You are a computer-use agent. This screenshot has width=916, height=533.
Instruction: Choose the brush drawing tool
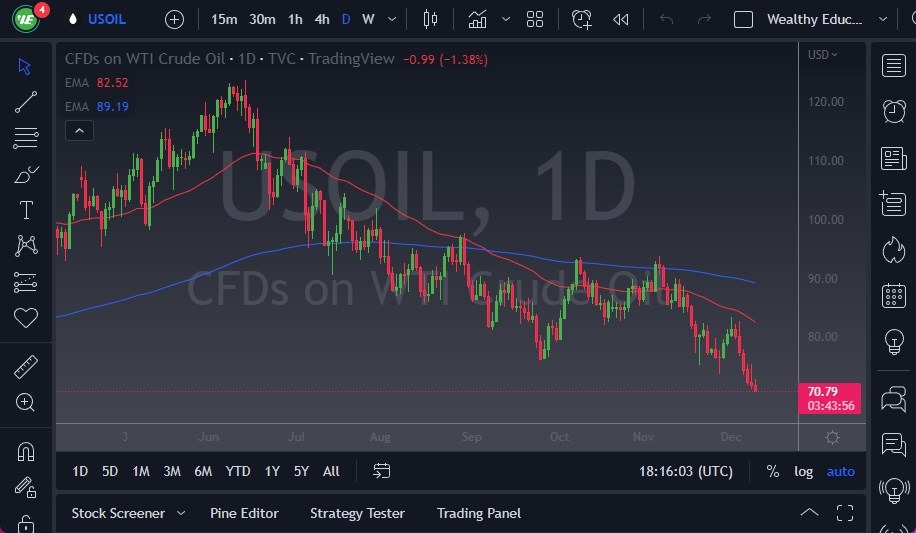point(26,174)
